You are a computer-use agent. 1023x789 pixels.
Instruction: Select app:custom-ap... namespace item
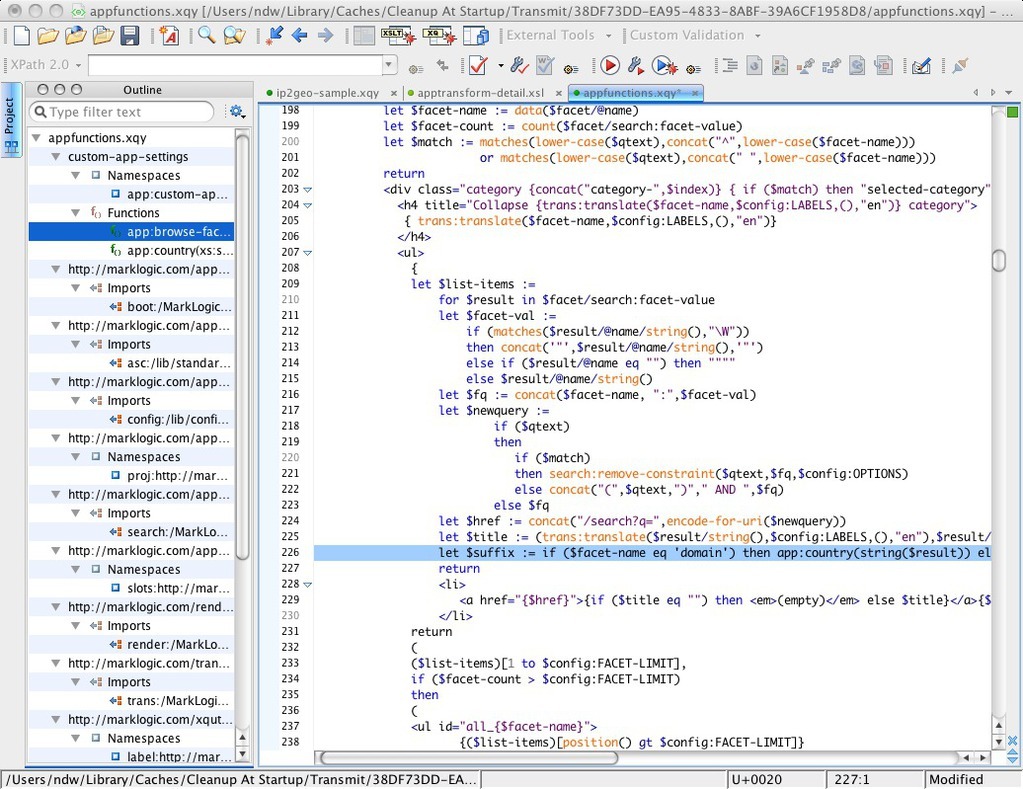[131, 194]
